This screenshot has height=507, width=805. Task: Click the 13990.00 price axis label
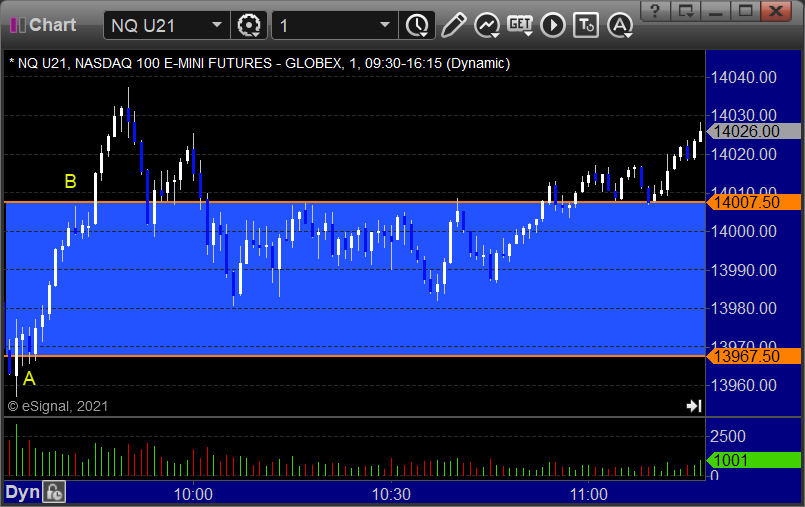[743, 270]
